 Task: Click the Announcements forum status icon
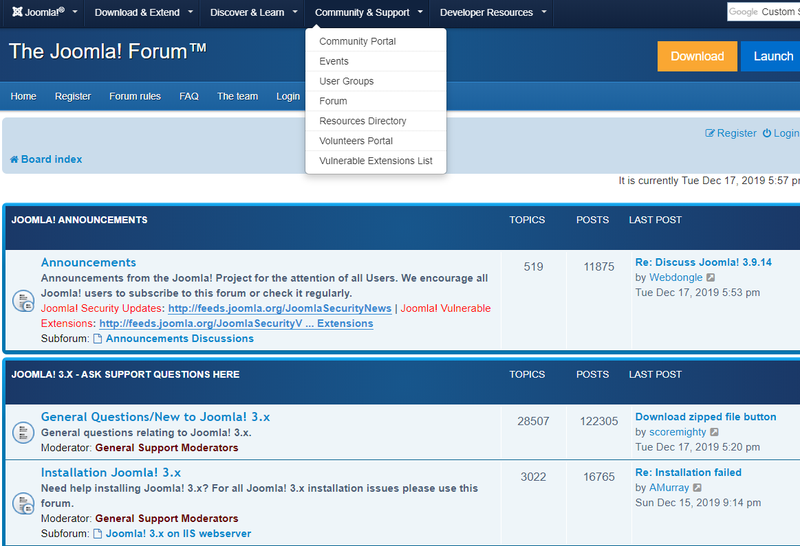click(x=23, y=301)
